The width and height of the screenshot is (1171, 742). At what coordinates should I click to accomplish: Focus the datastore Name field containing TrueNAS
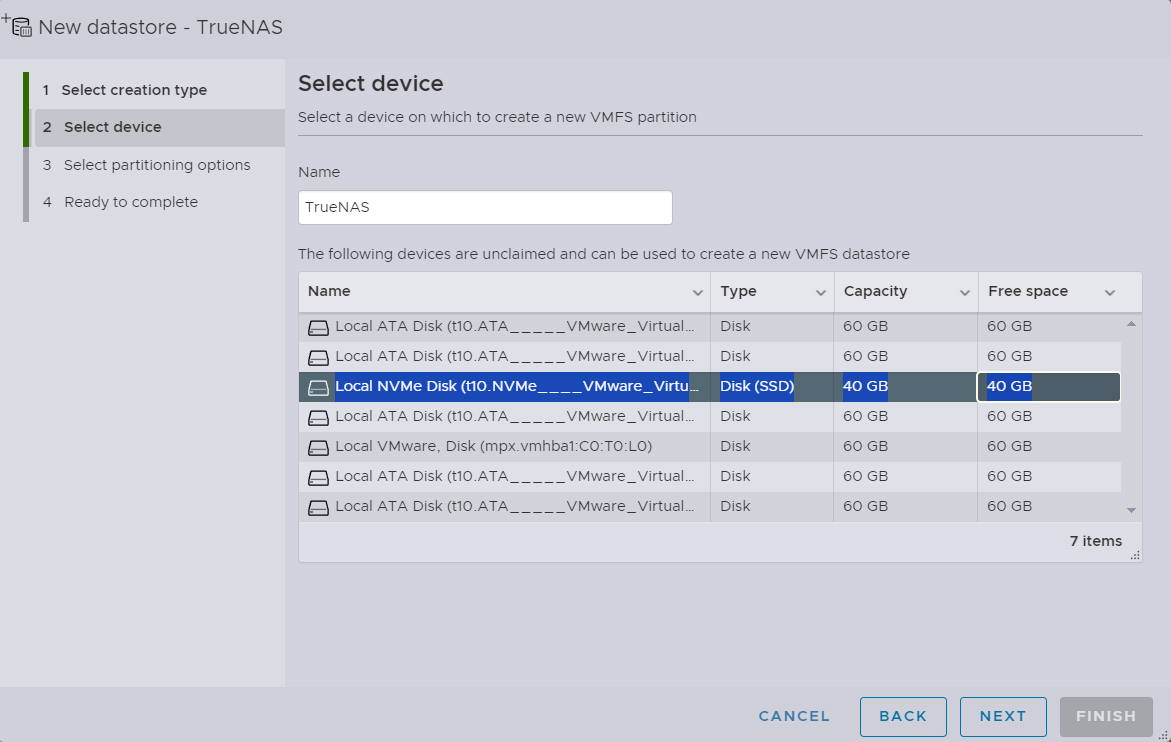485,208
